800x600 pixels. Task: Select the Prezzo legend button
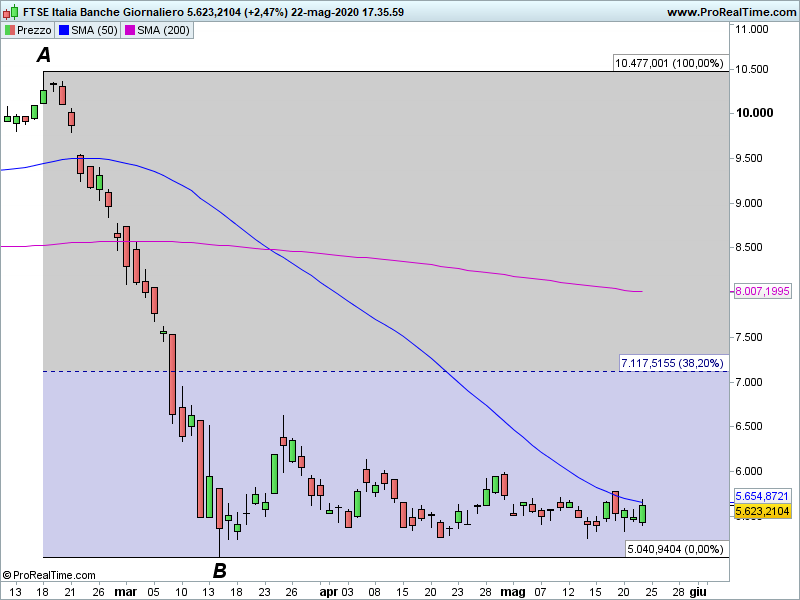[28, 30]
